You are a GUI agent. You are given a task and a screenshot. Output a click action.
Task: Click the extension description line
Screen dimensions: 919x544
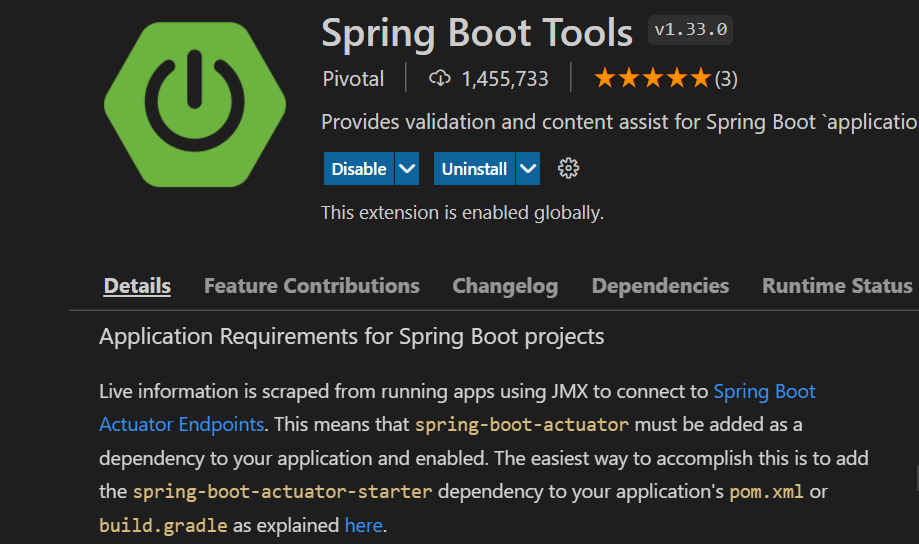[x=620, y=122]
